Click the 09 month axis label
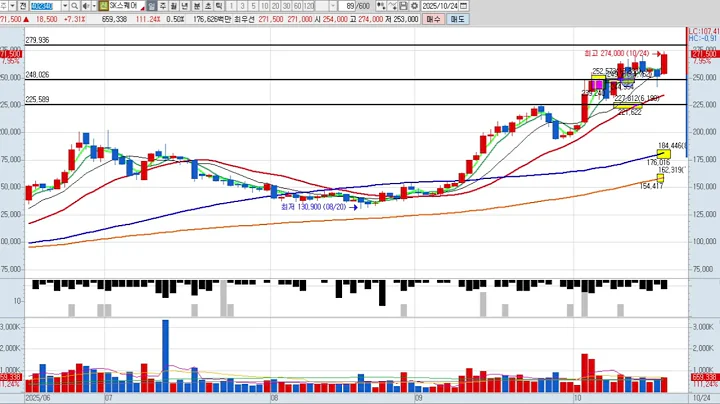This screenshot has height=404, width=720. click(x=418, y=398)
